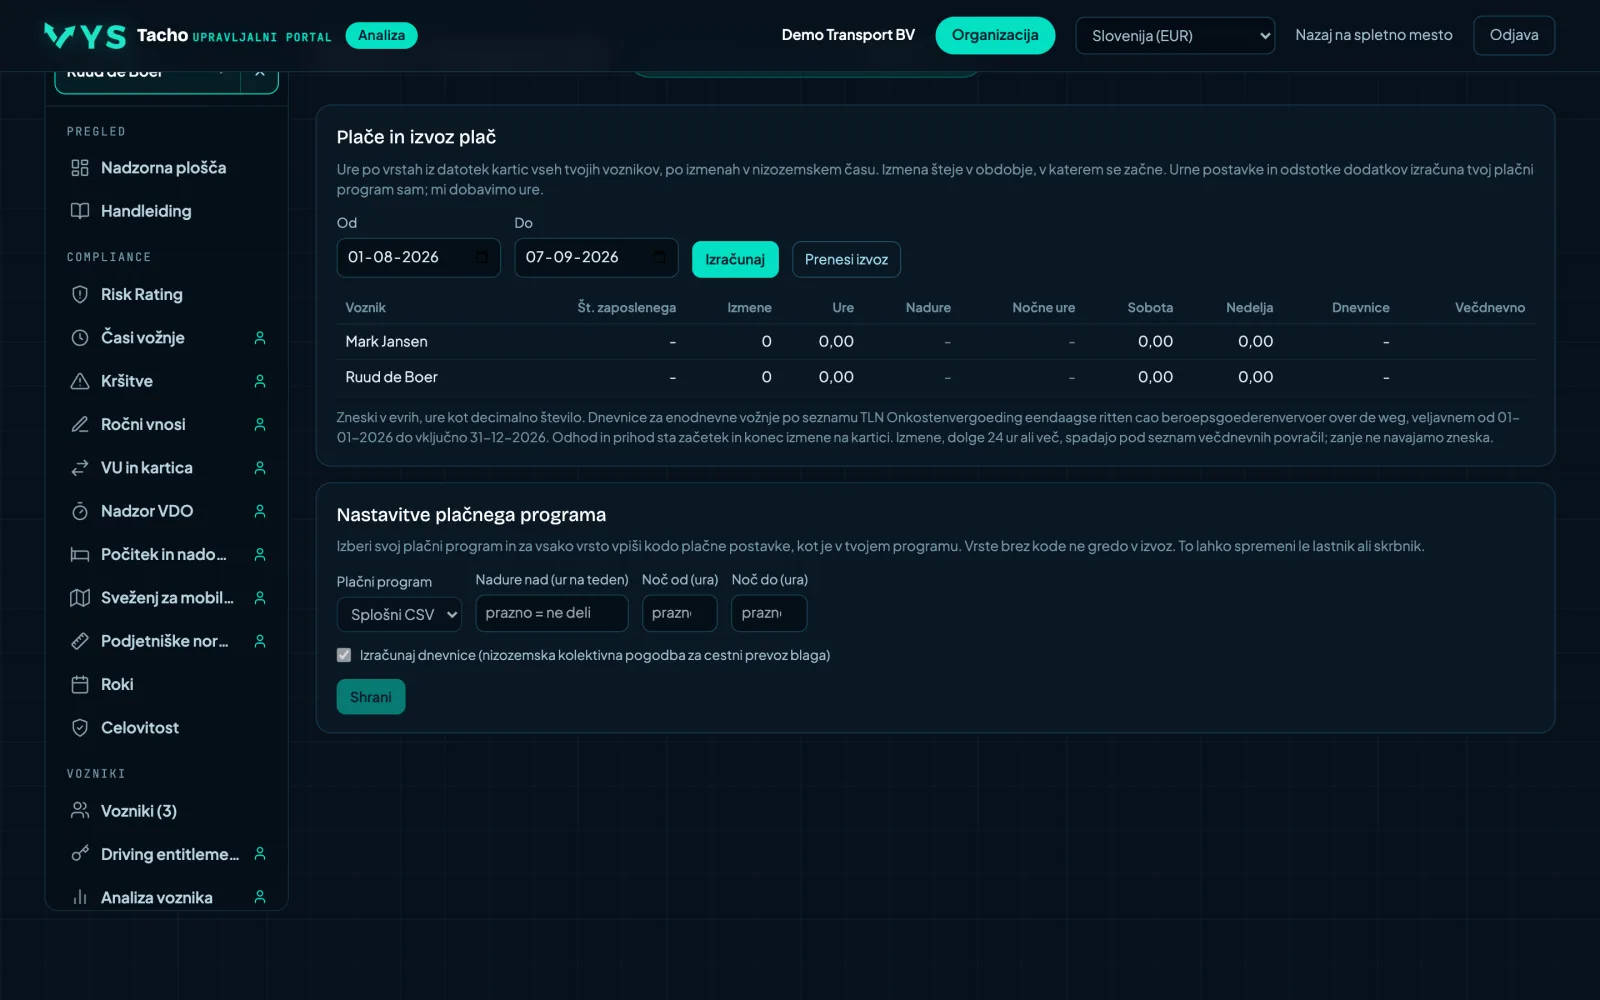This screenshot has width=1600, height=1000.
Task: Open the Ročni vnosi pencil icon
Action: (x=80, y=424)
